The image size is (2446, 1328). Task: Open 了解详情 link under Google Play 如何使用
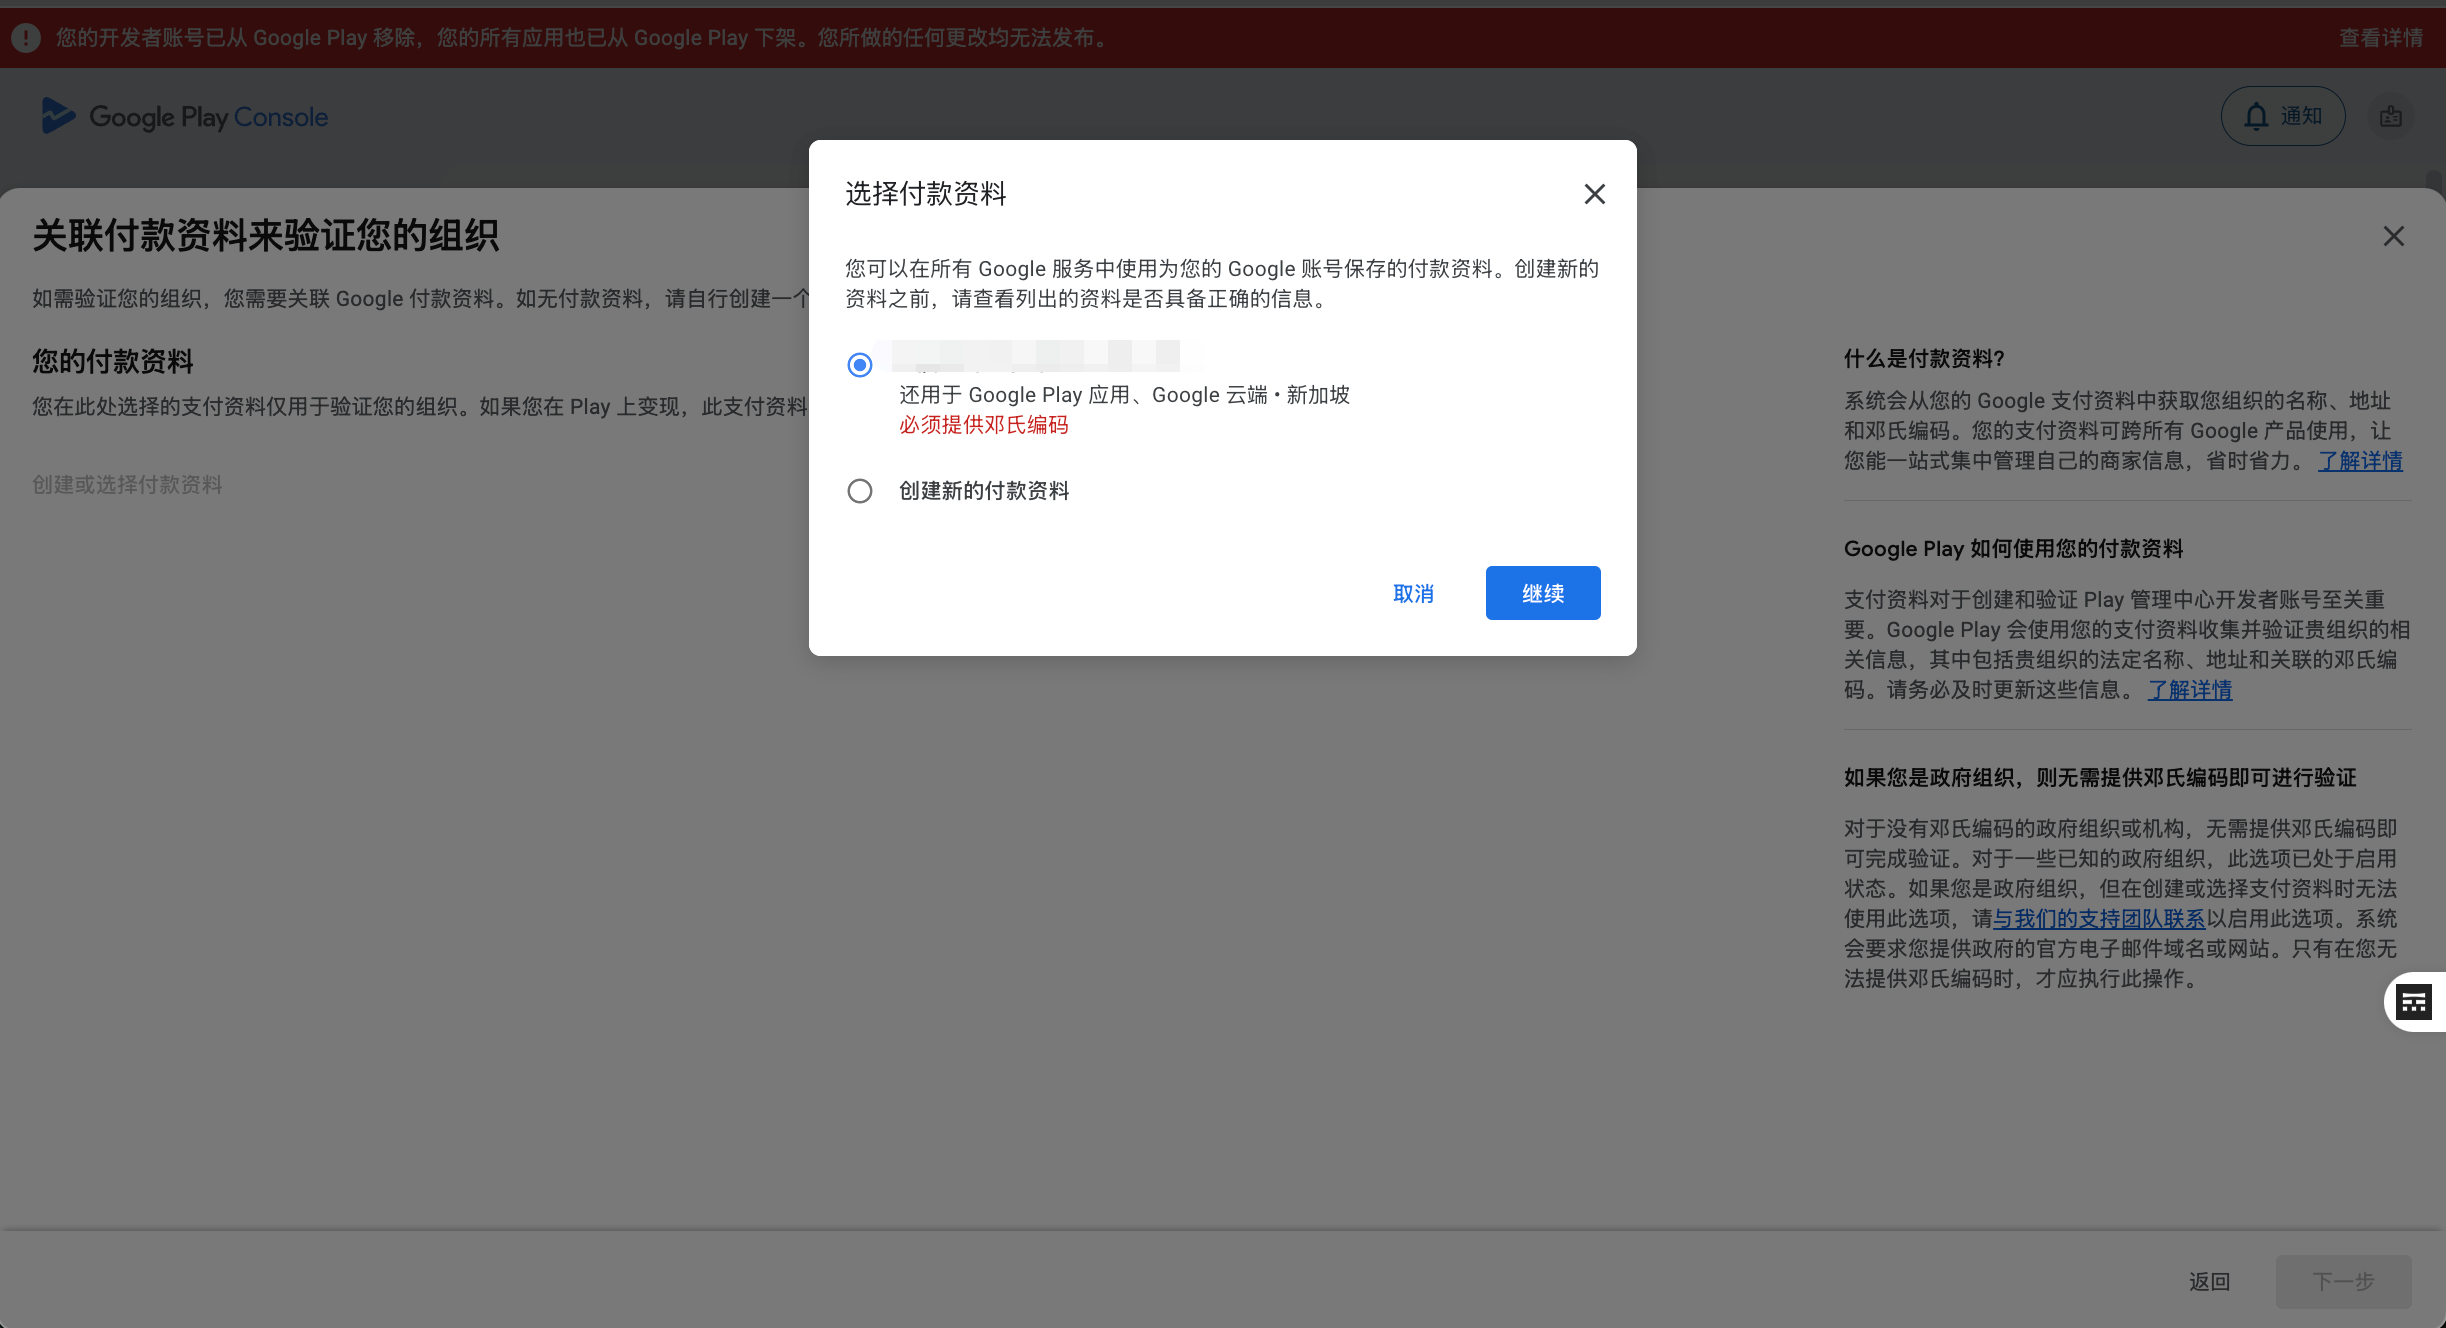2189,690
